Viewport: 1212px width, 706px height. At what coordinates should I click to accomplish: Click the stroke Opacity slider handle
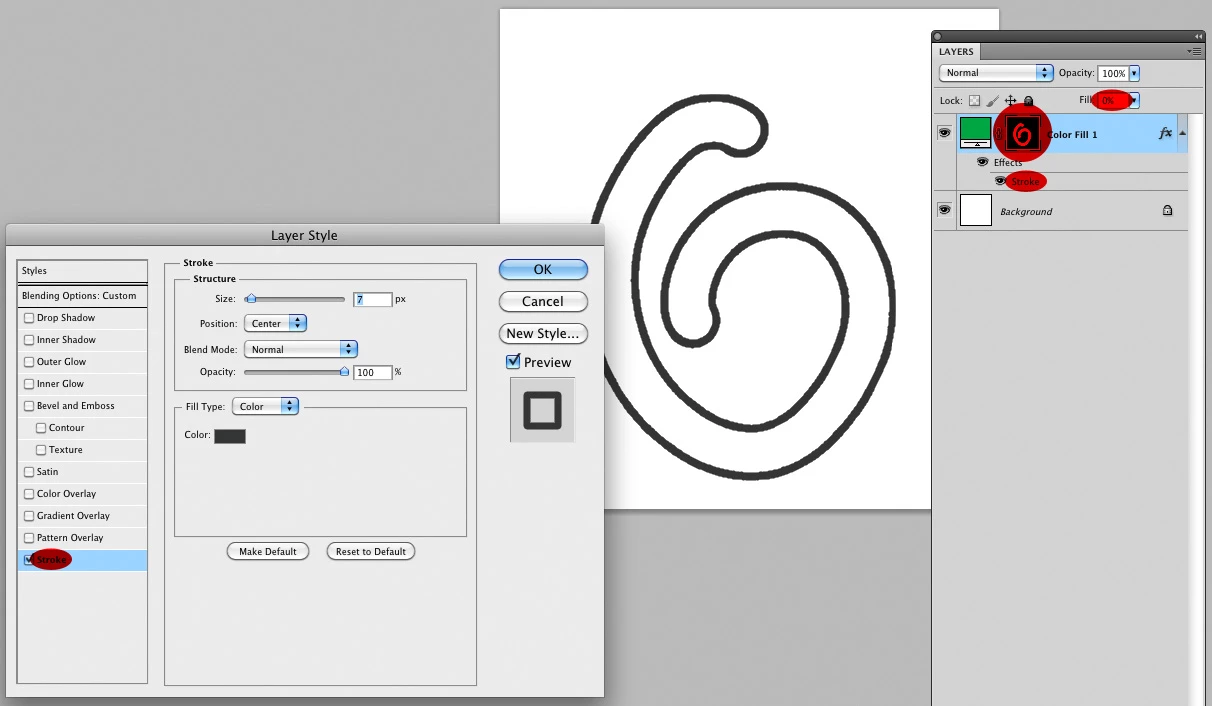point(344,371)
